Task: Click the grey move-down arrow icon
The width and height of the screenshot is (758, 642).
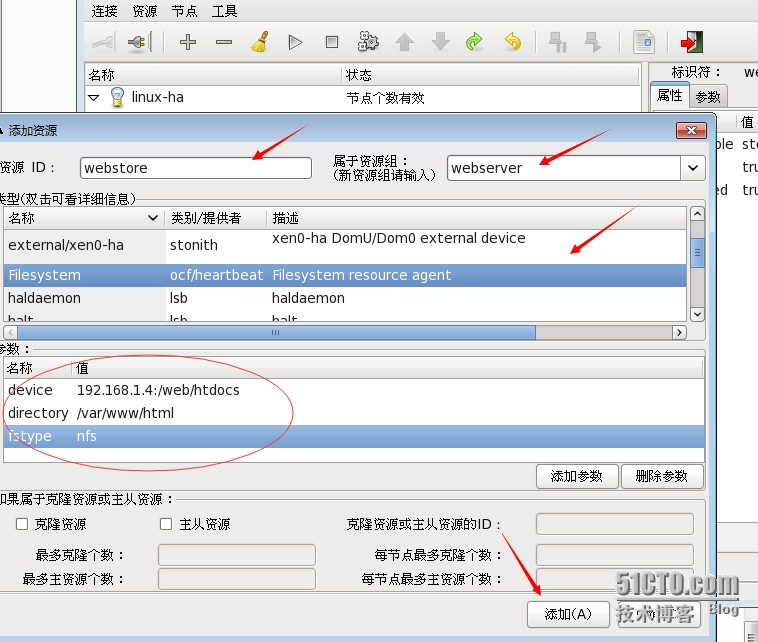Action: coord(440,42)
